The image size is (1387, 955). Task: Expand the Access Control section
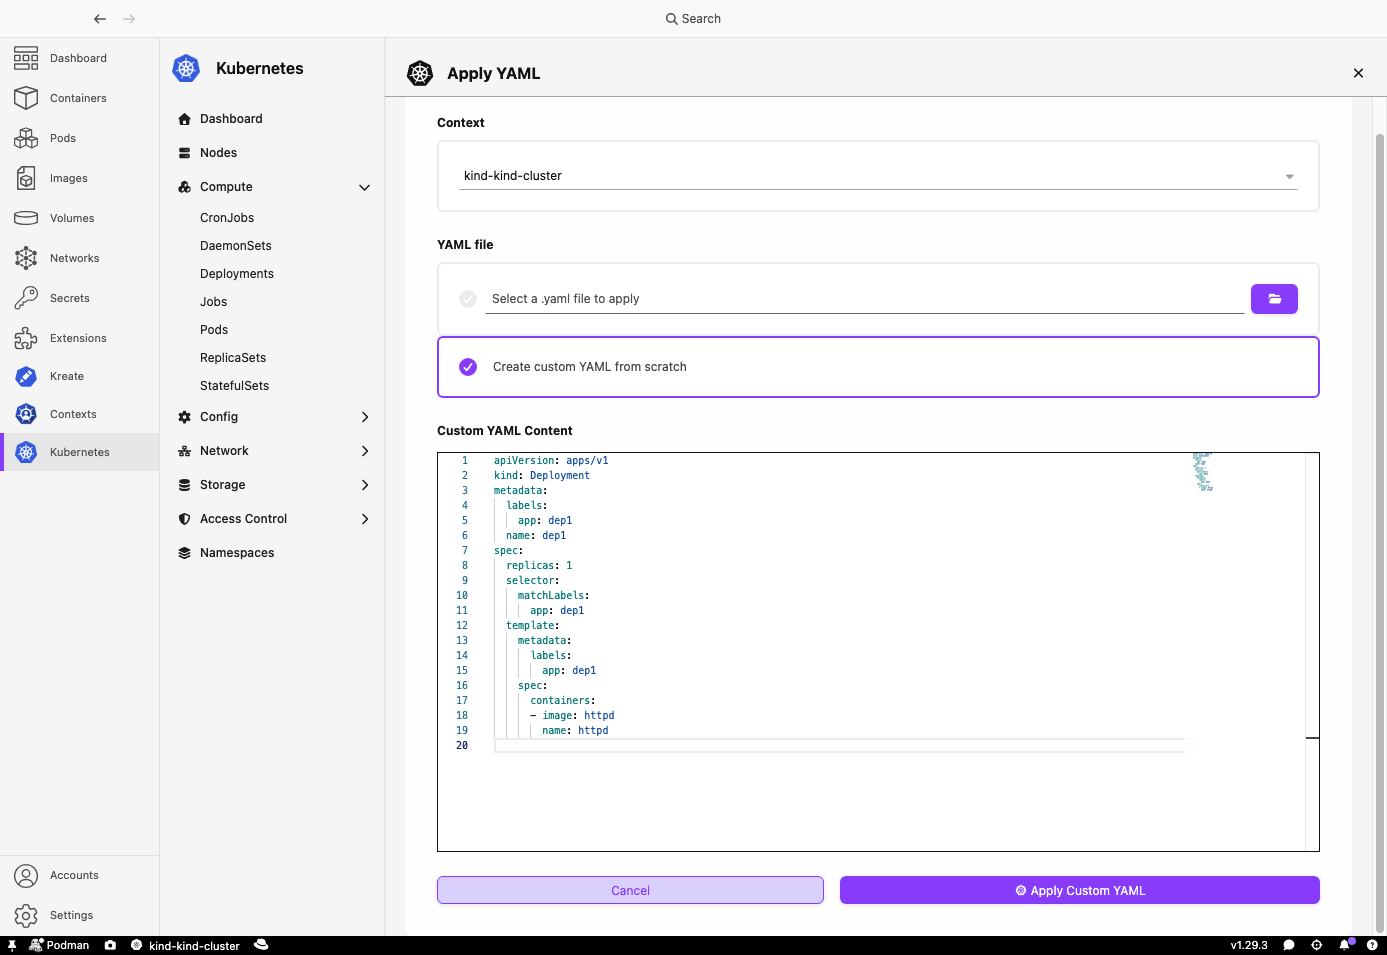(272, 519)
